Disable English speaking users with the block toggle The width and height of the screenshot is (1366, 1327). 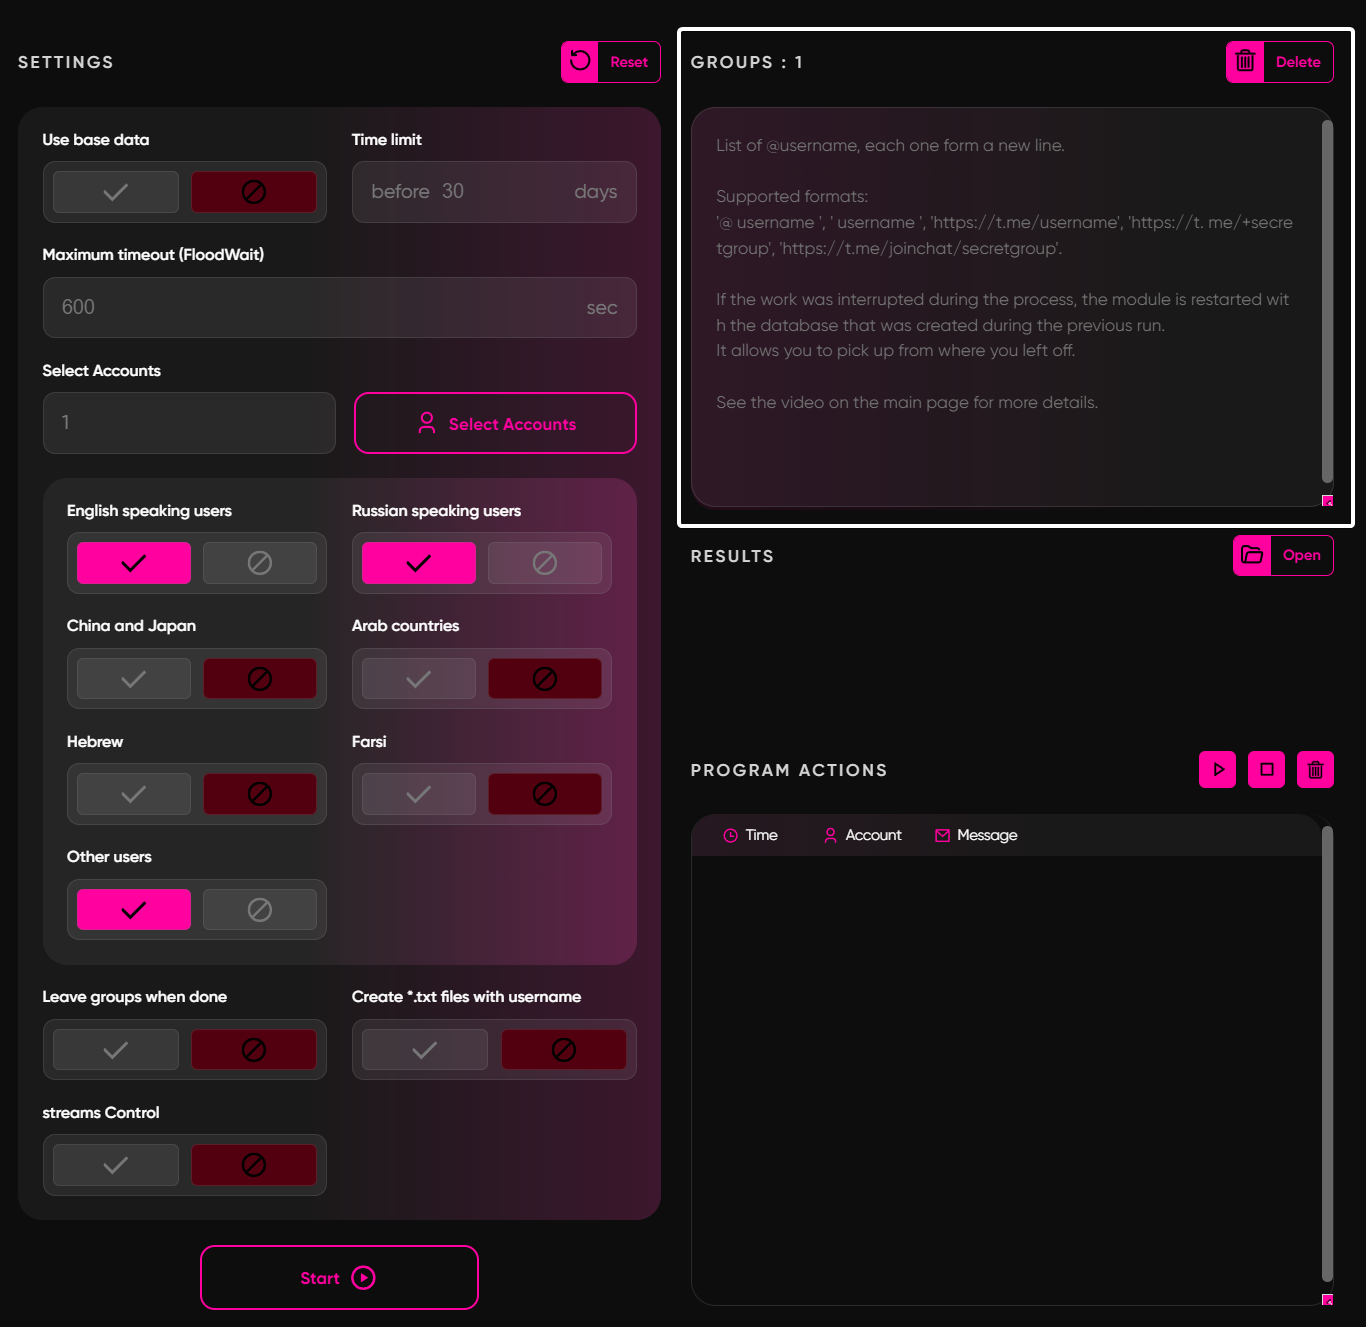(260, 563)
